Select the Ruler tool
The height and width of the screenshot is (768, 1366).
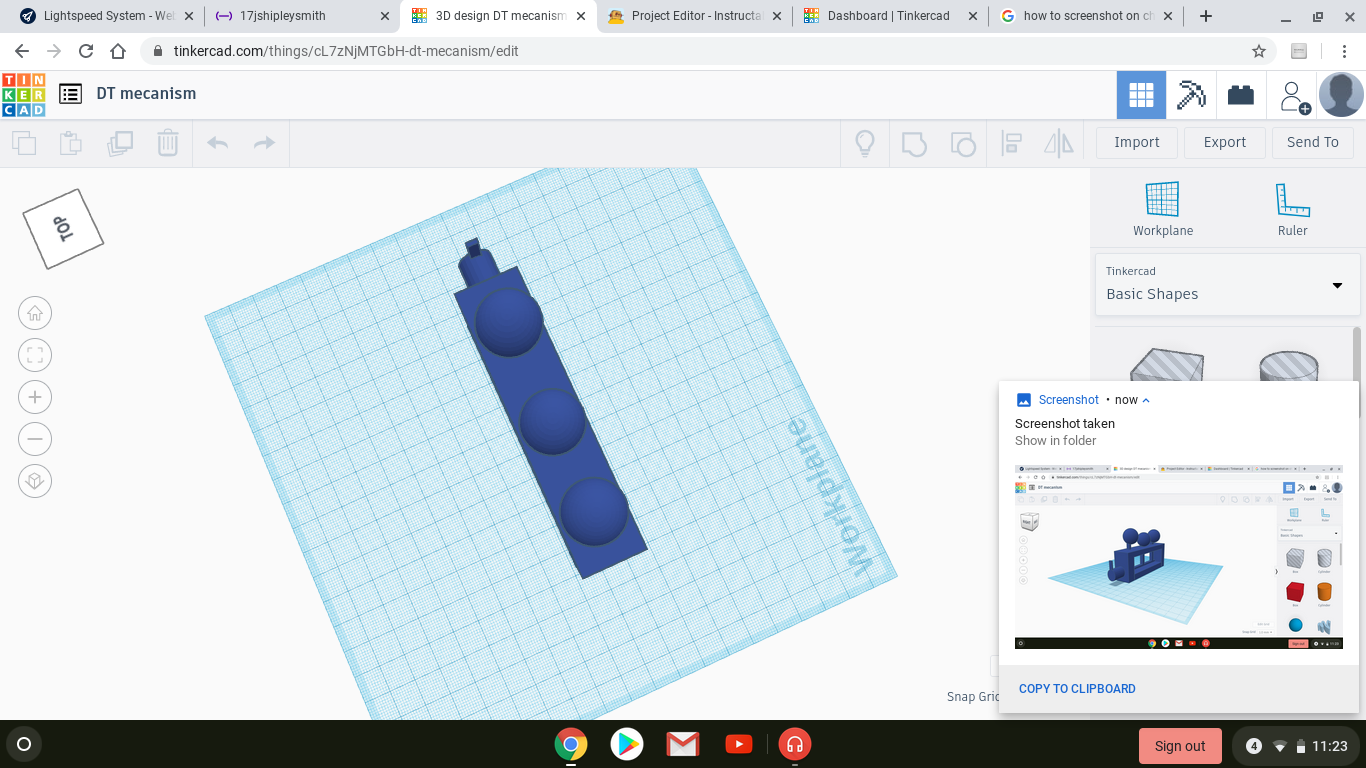pos(1293,209)
